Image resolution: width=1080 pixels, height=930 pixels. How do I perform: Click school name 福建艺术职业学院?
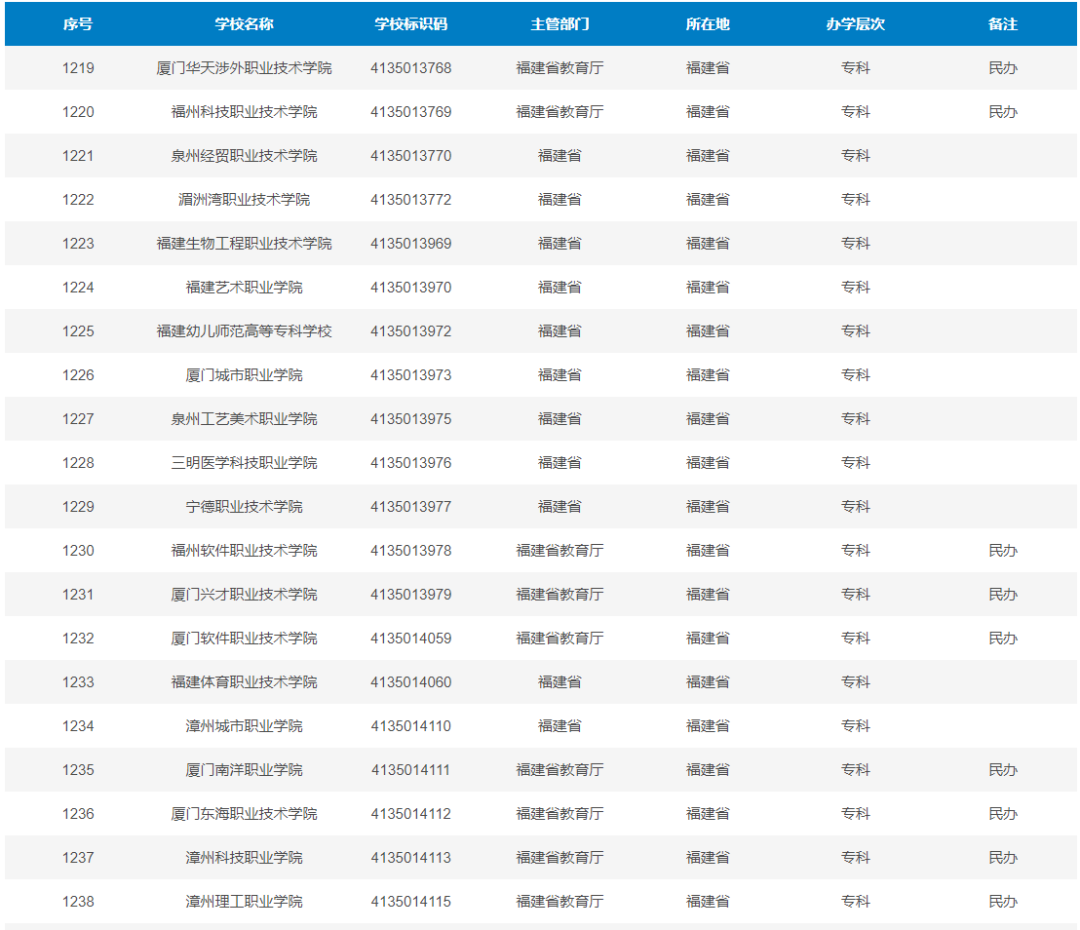[244, 287]
